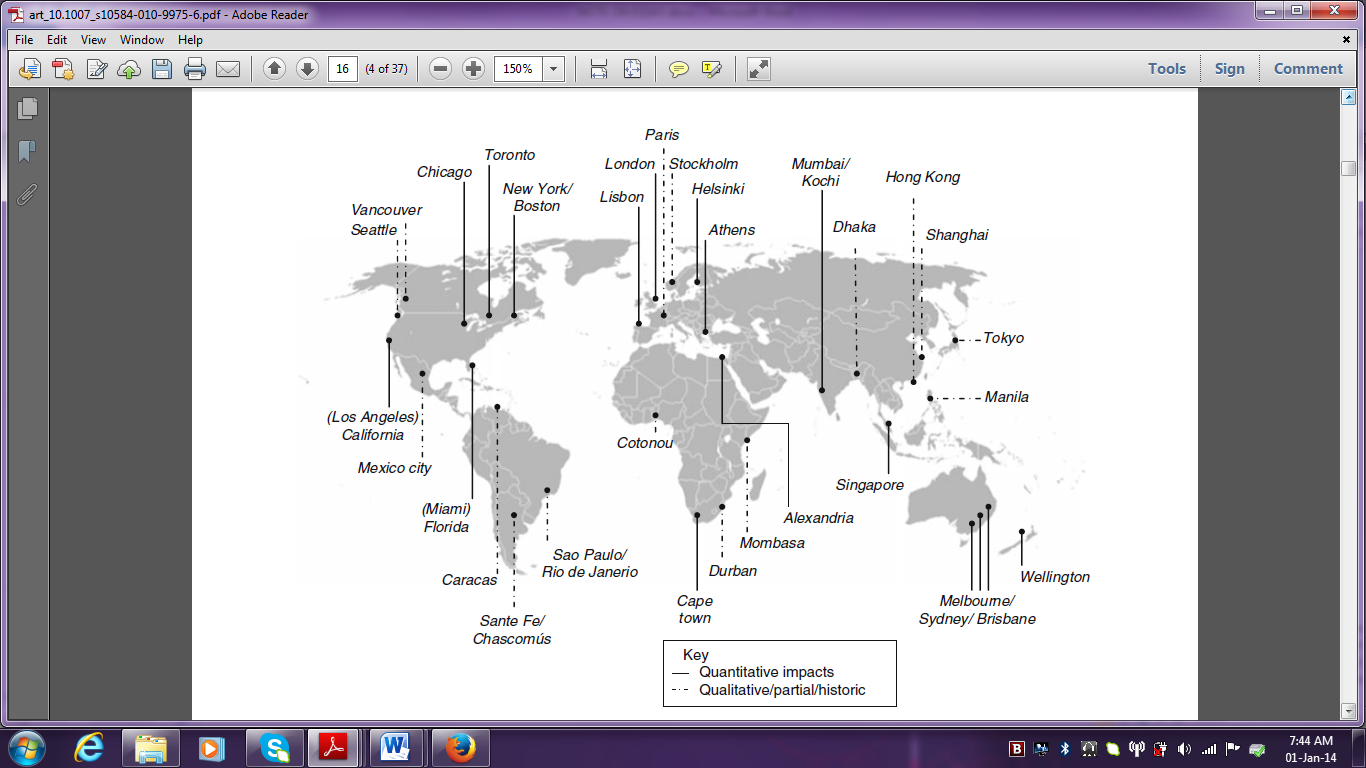This screenshot has height=768, width=1366.
Task: Add a sticky note comment
Action: 679,69
